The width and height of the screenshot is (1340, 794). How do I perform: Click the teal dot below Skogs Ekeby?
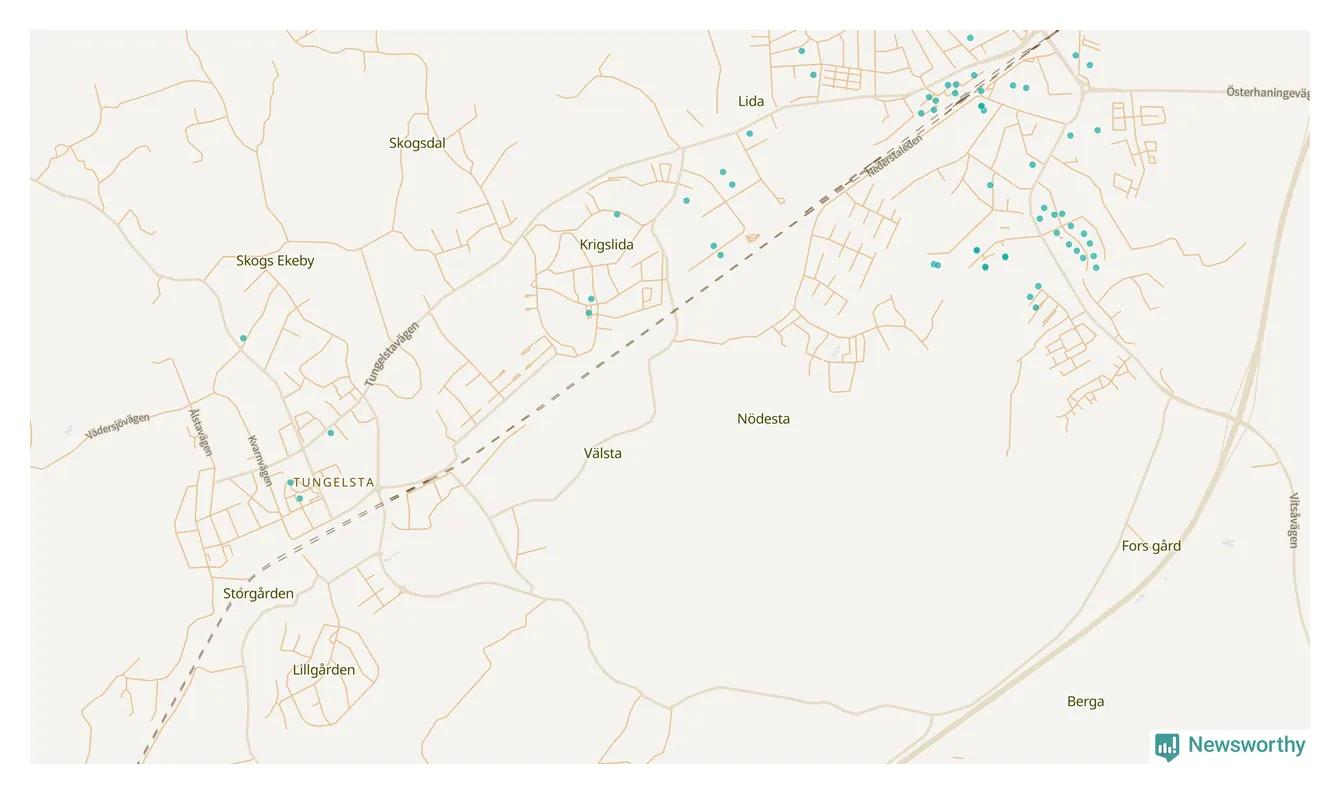[x=243, y=338]
